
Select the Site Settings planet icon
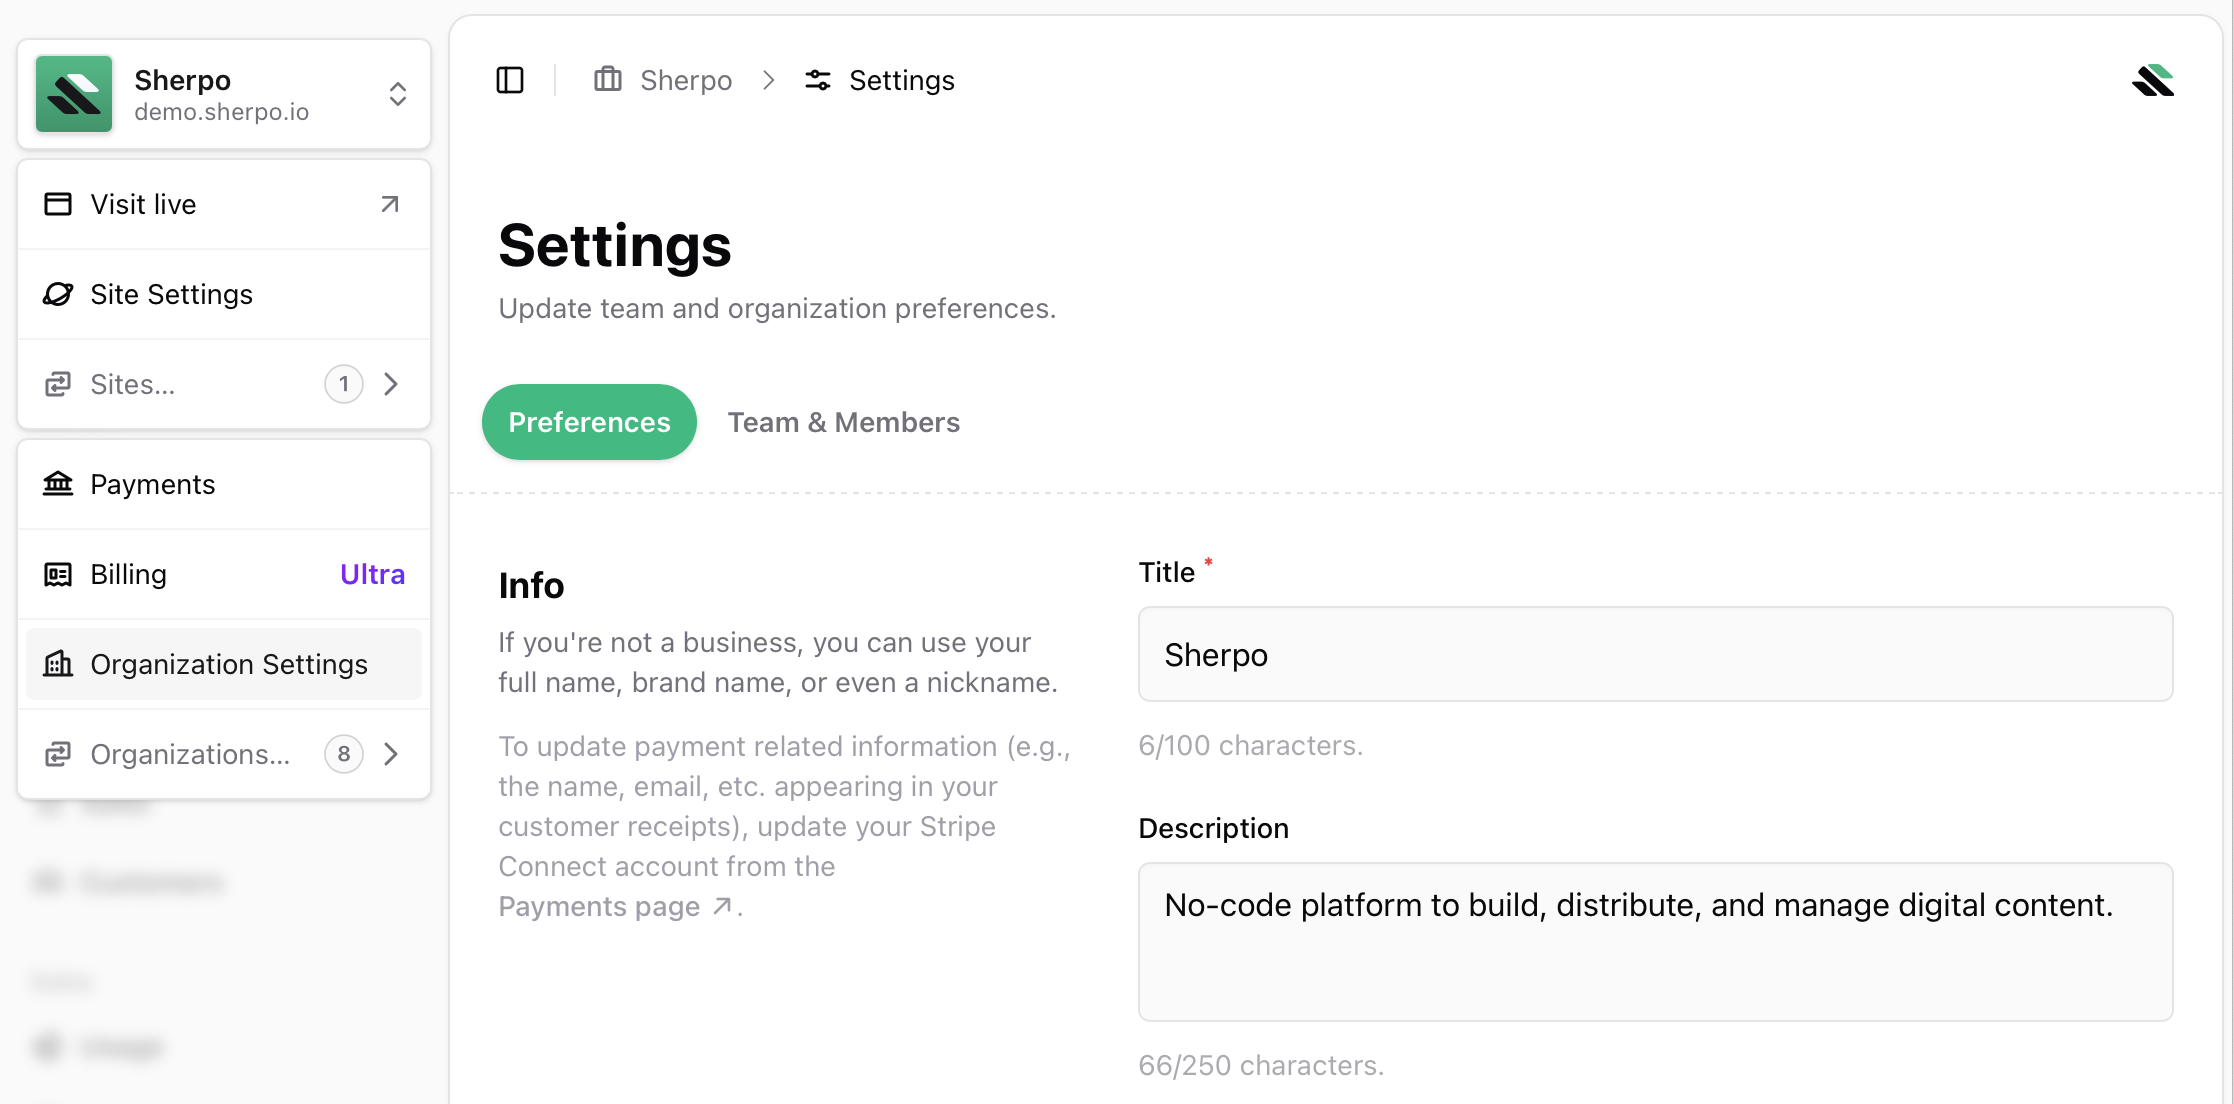point(58,294)
